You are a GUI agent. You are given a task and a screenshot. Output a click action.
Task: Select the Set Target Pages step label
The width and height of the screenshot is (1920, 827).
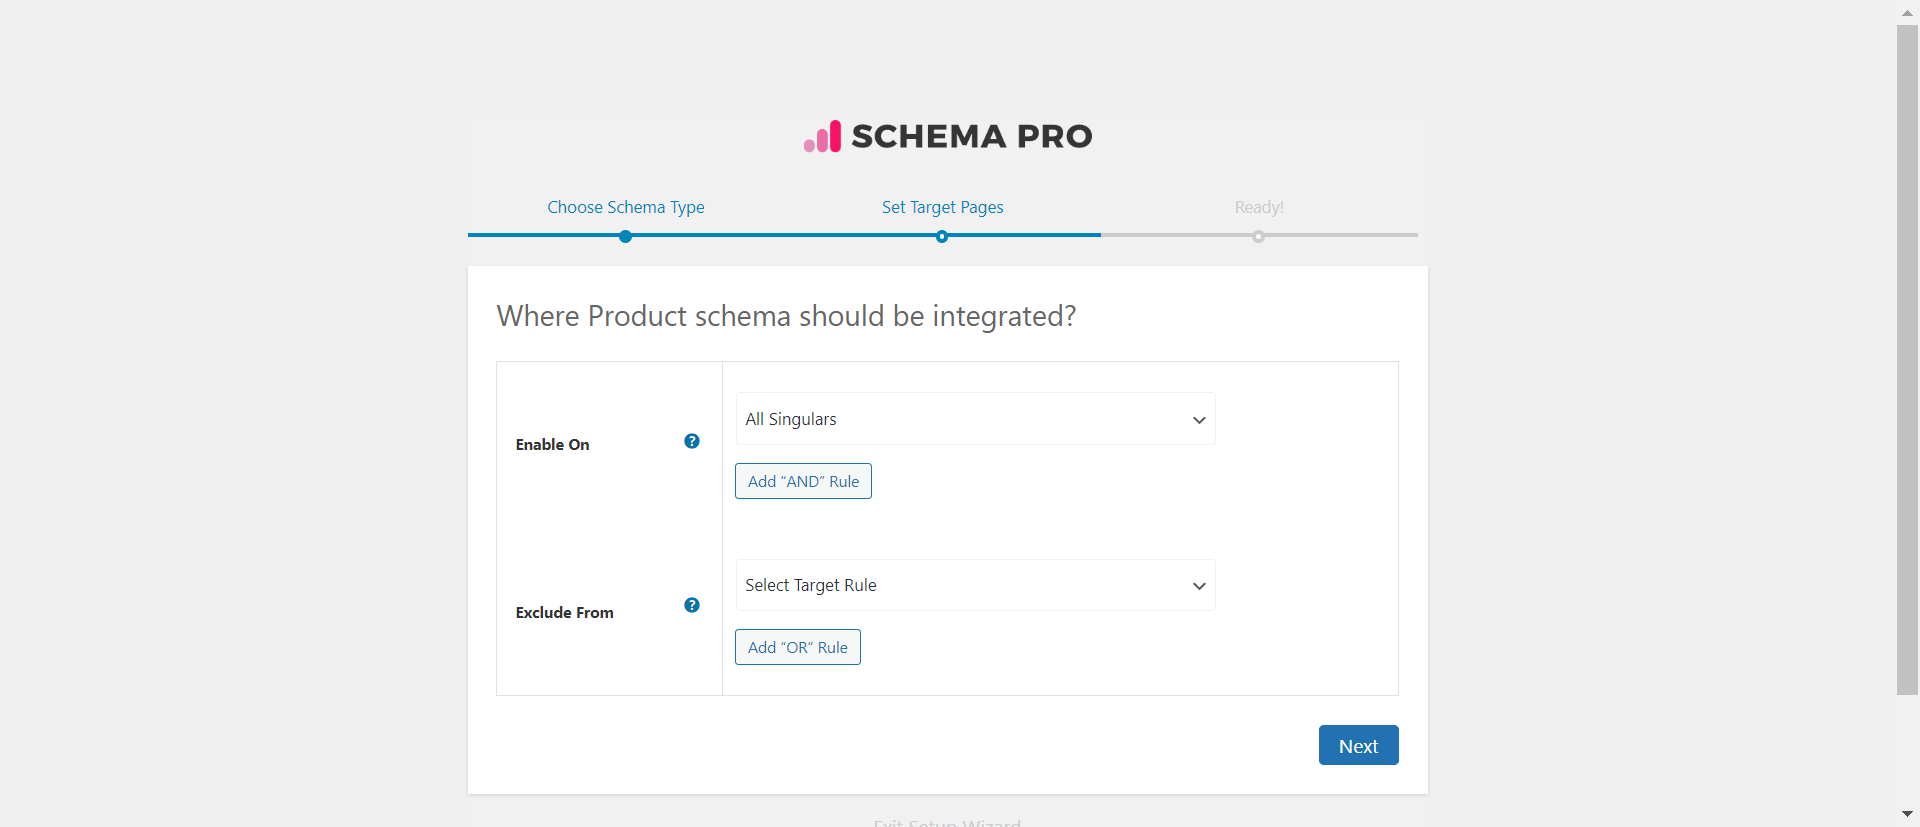pyautogui.click(x=942, y=207)
